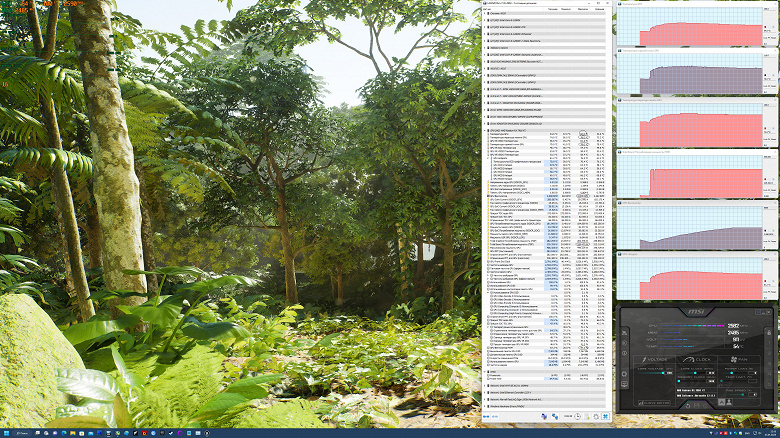The image size is (780, 438).
Task: Click the Core Voltage value input box
Action: click(x=669, y=373)
